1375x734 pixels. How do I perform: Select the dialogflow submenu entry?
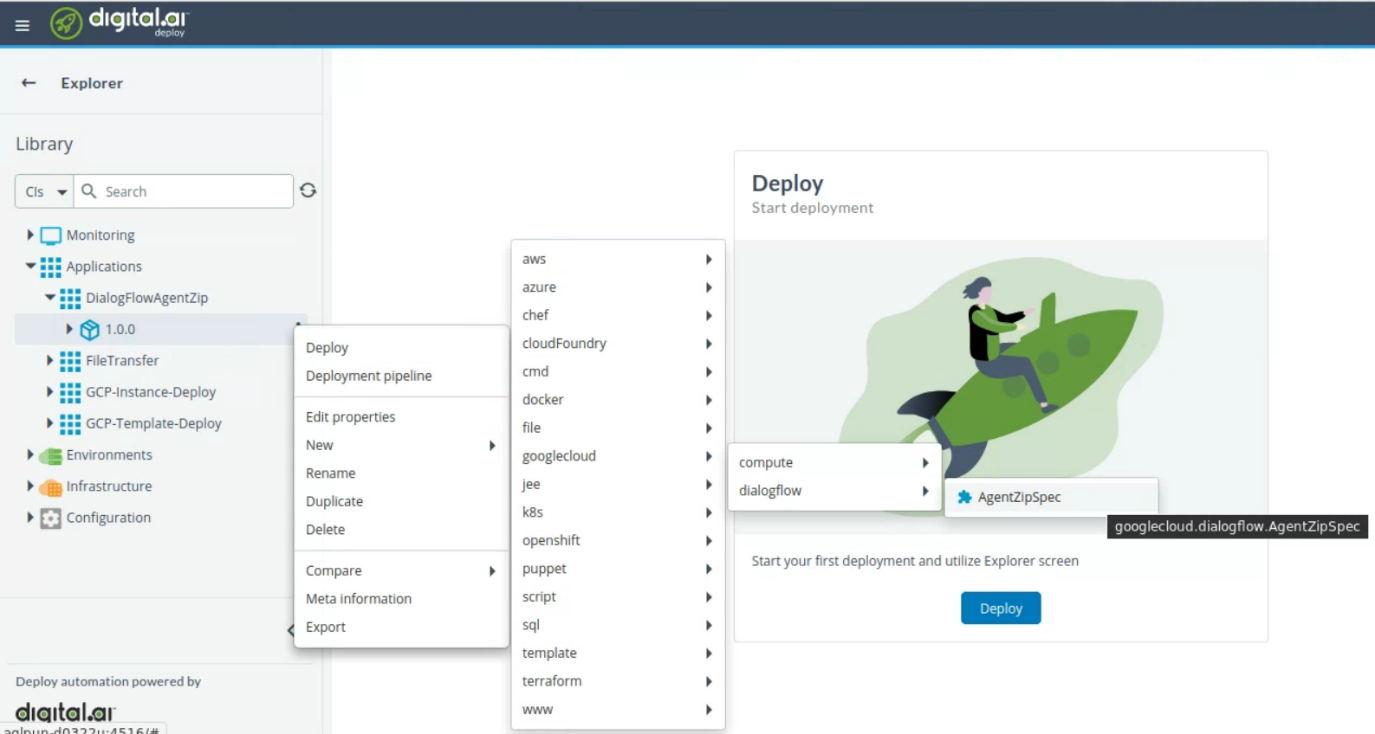tap(834, 490)
